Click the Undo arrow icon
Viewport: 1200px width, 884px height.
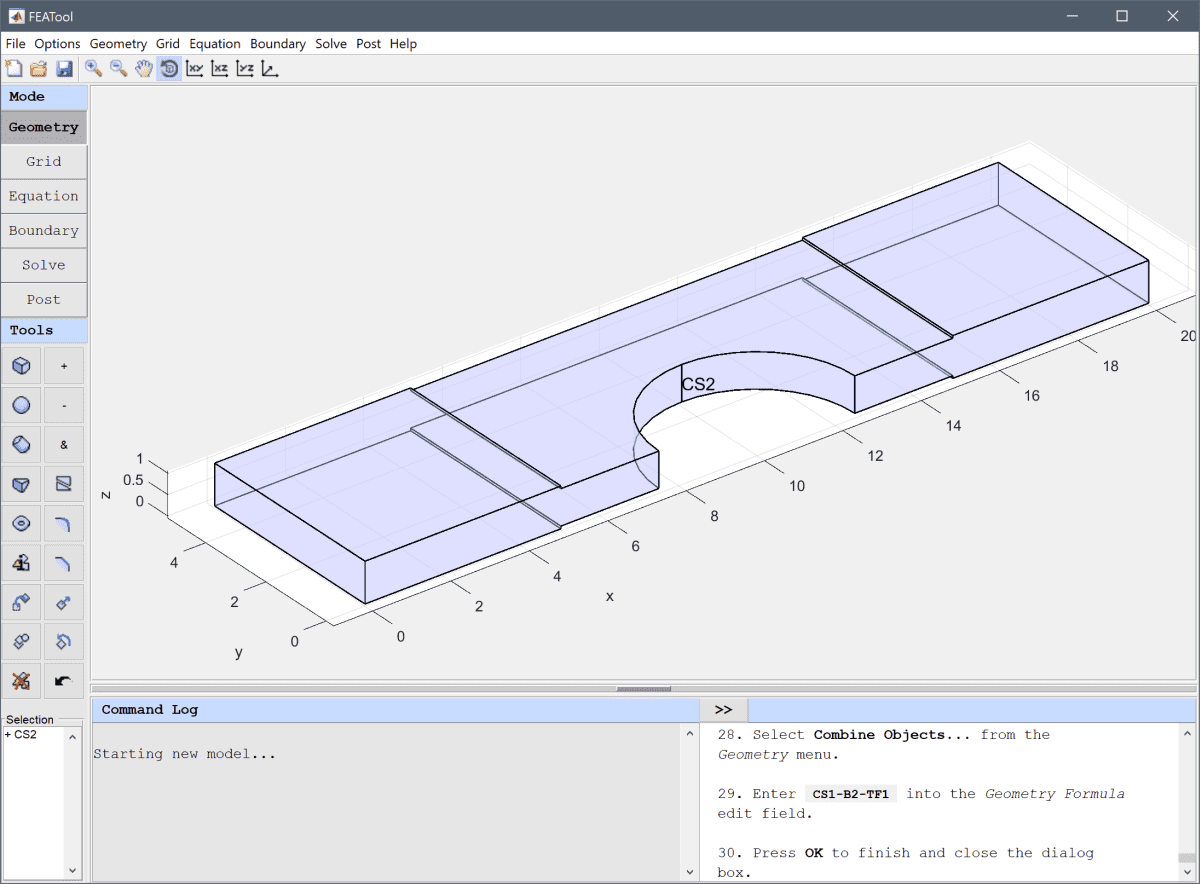coord(64,681)
